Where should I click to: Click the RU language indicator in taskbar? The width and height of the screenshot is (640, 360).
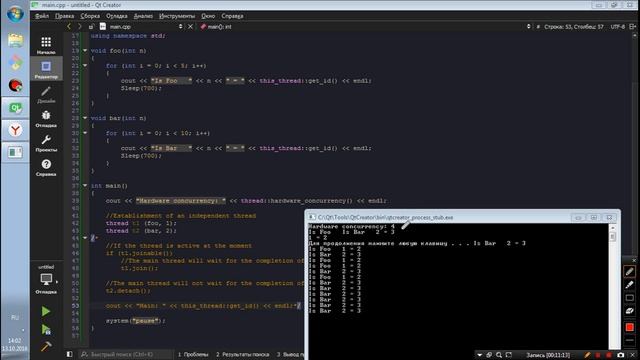coord(15,317)
